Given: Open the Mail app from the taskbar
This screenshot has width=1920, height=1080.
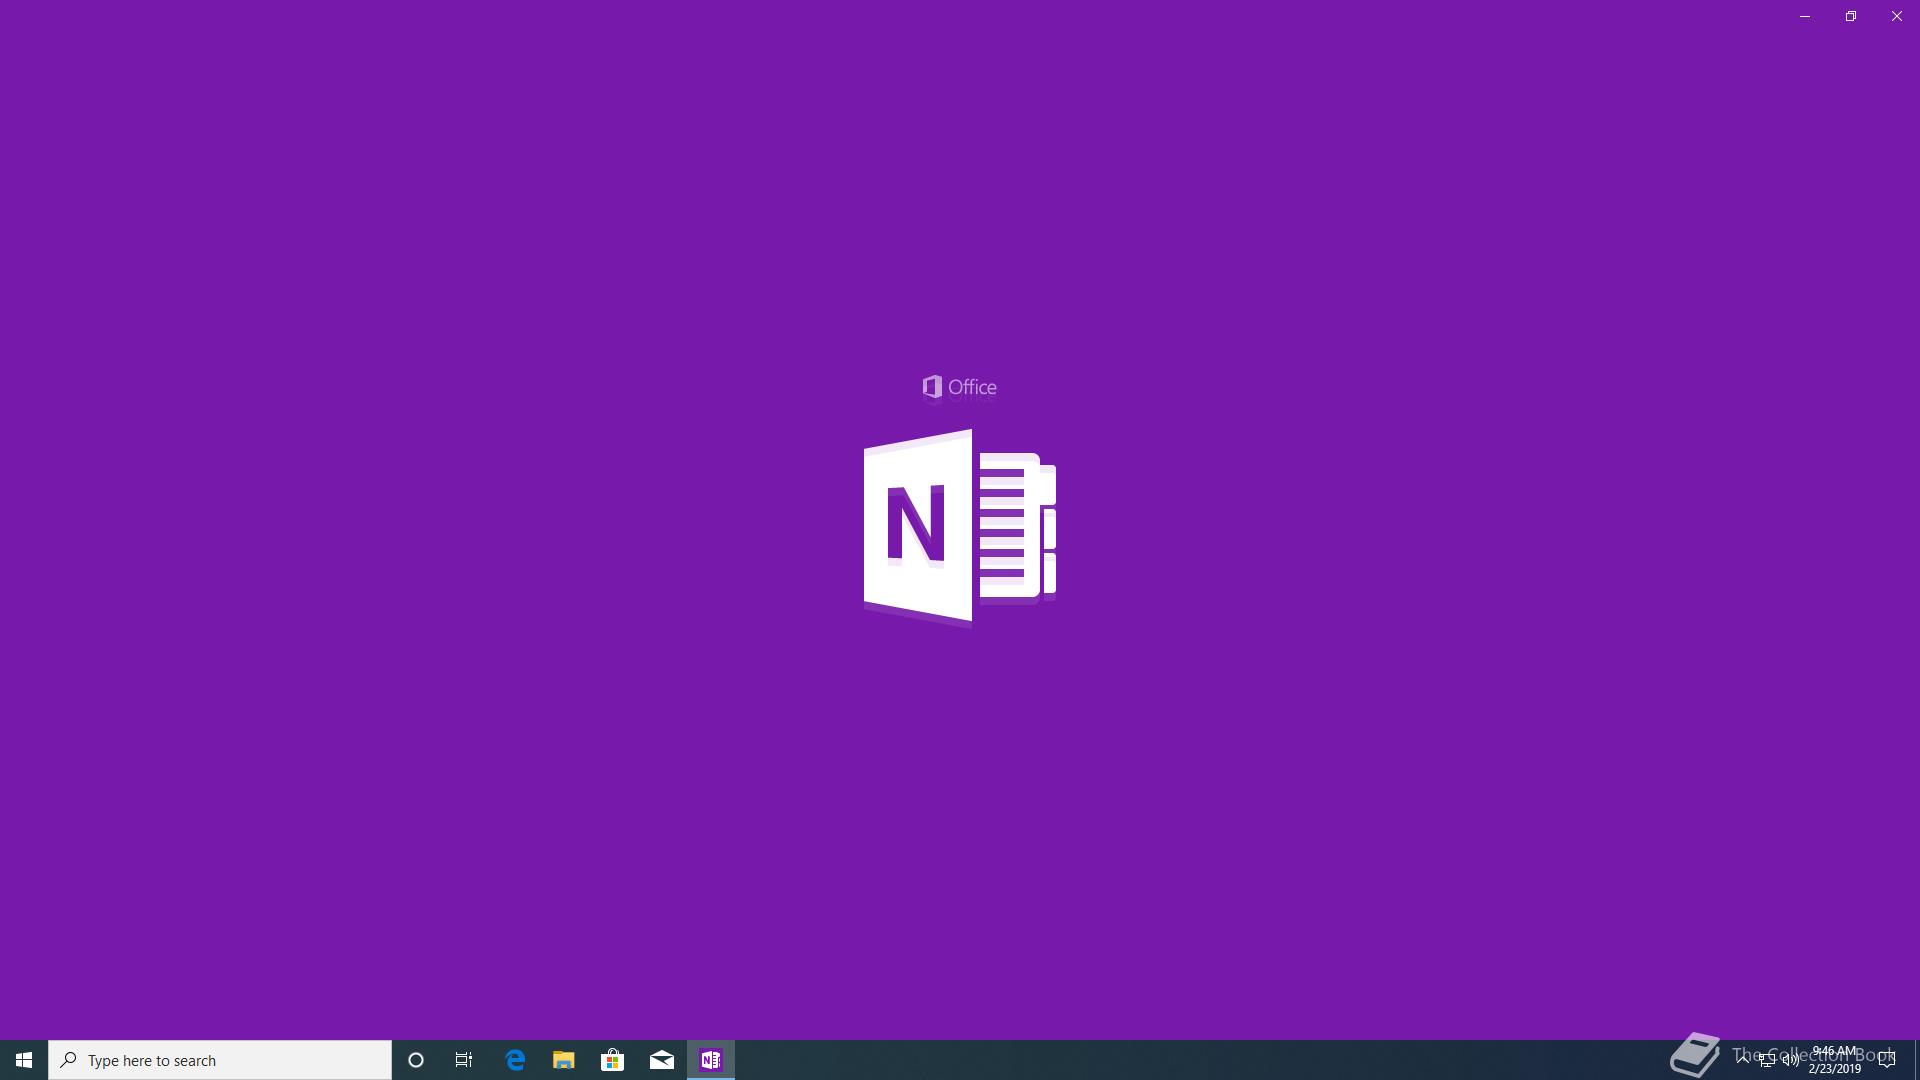Looking at the screenshot, I should click(662, 1060).
